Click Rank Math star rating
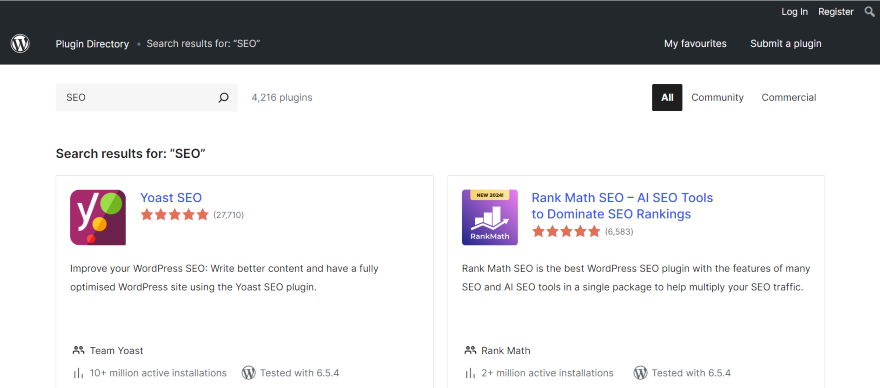 (x=566, y=231)
